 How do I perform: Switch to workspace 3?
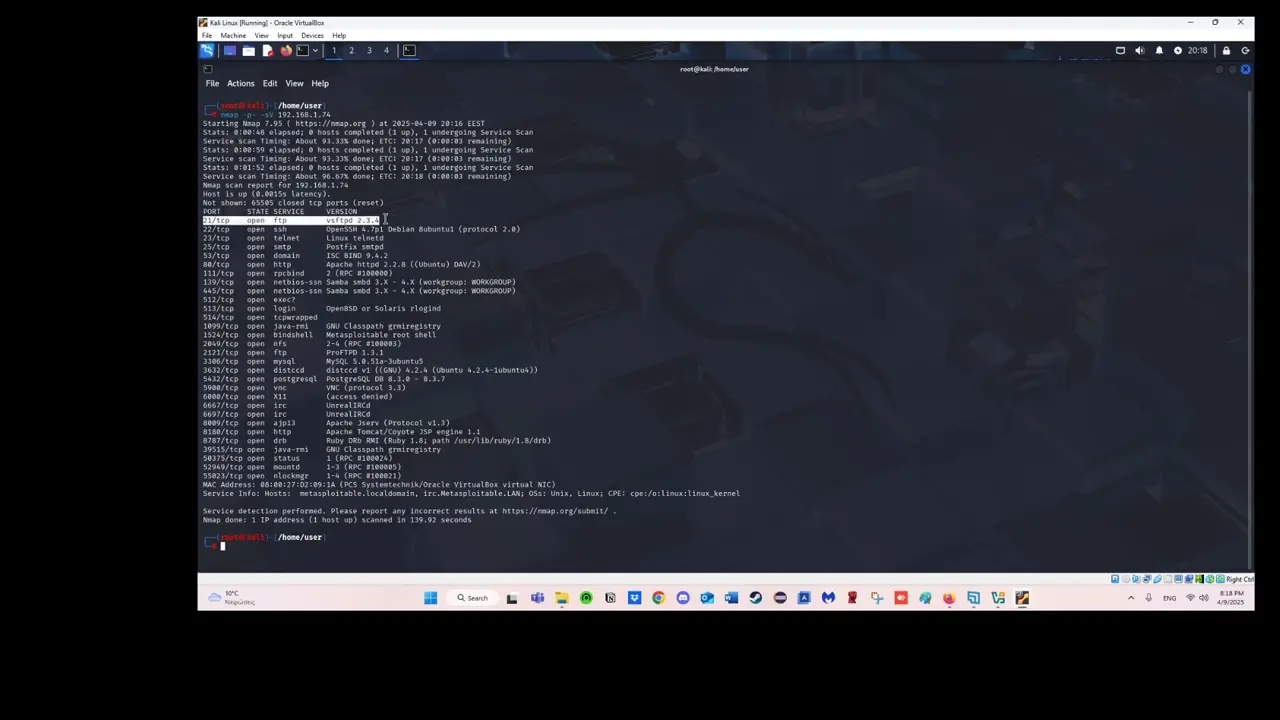coord(369,50)
